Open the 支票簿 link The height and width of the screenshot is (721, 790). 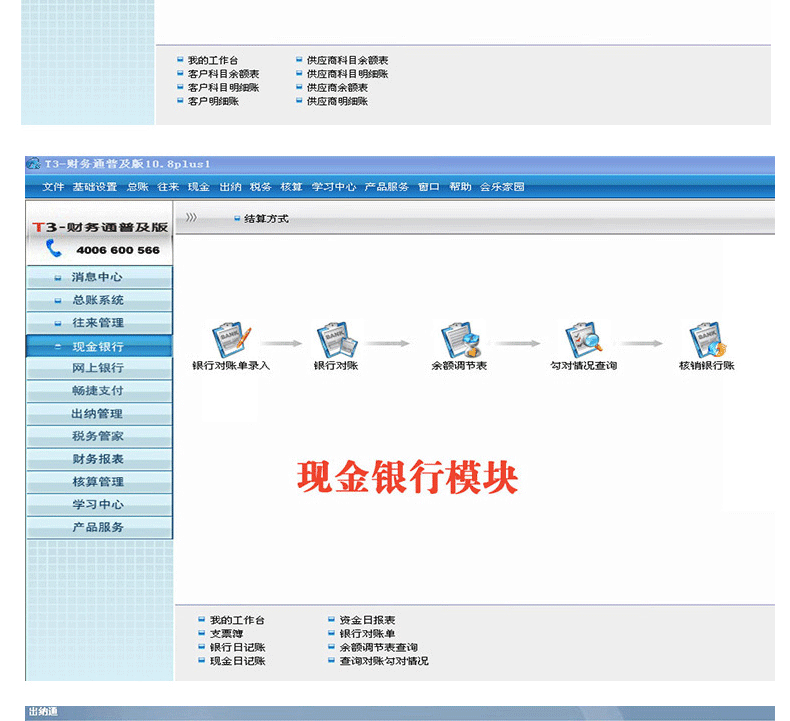226,634
